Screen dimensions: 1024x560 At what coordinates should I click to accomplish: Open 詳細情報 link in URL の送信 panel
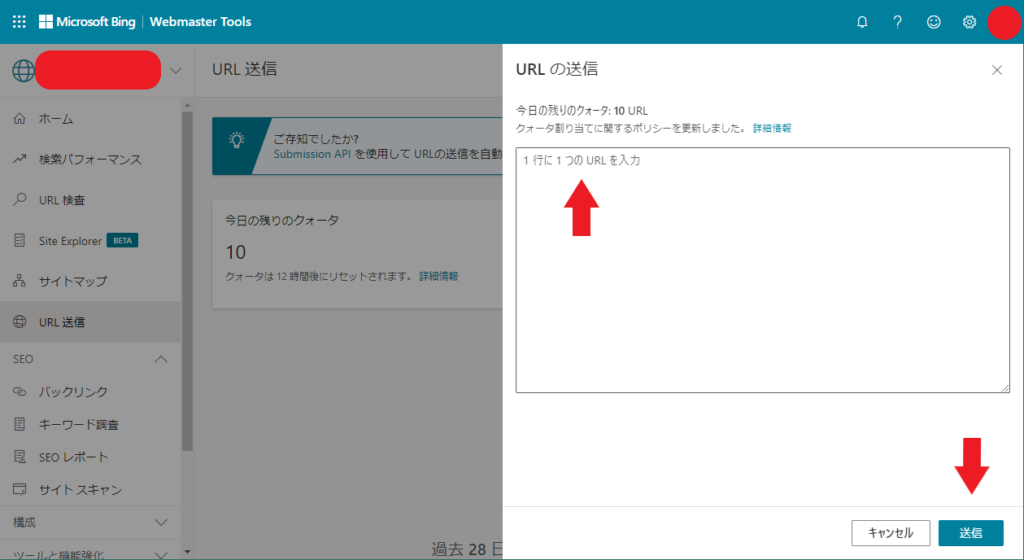(772, 128)
